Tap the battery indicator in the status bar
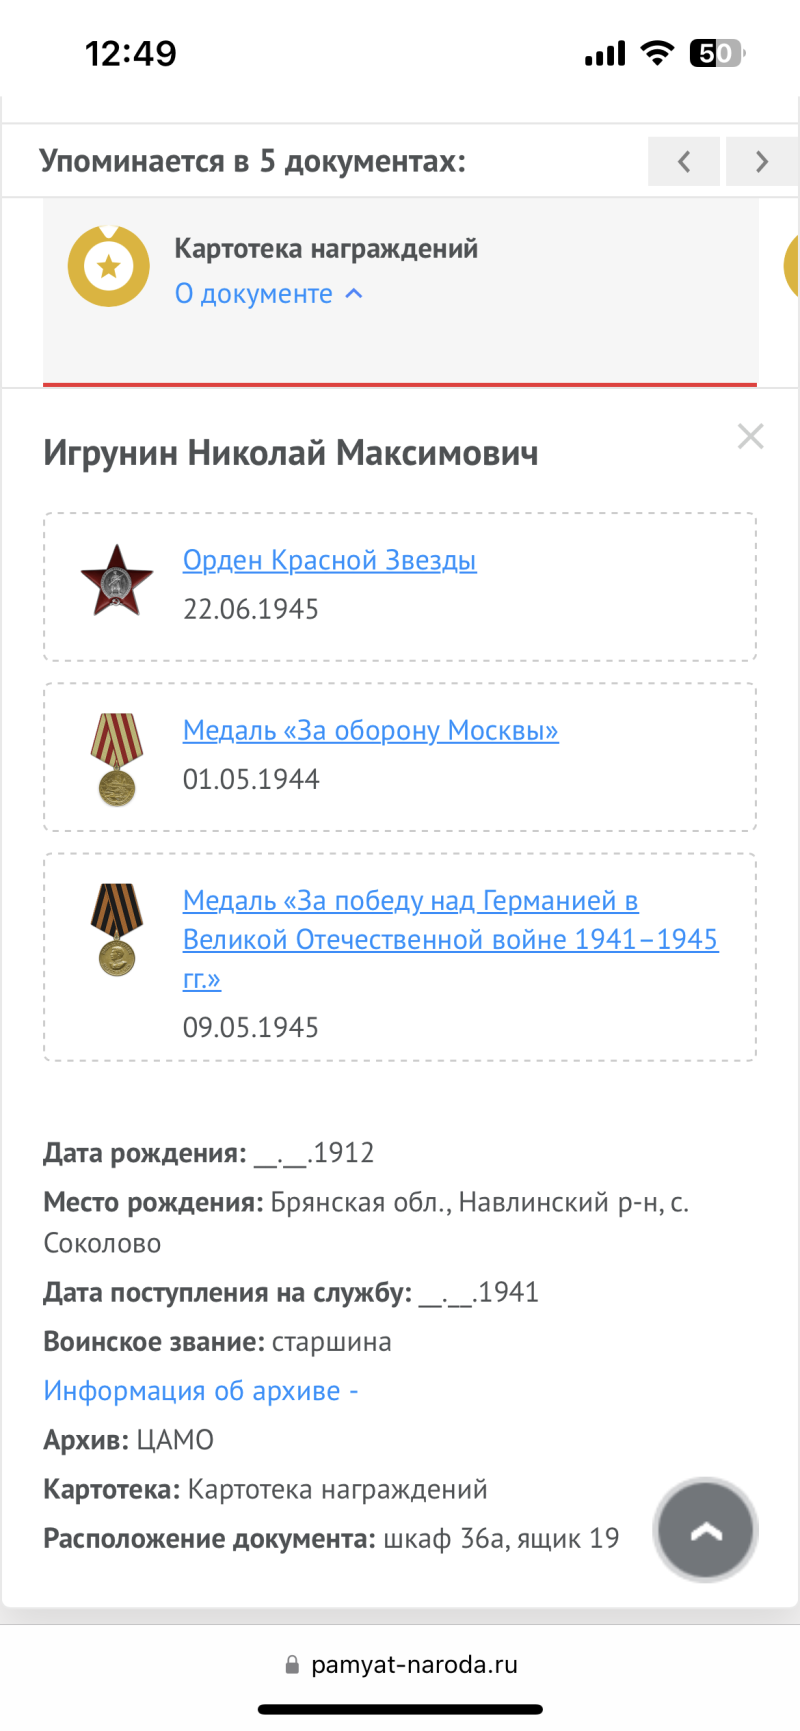This screenshot has width=800, height=1731. point(717,53)
